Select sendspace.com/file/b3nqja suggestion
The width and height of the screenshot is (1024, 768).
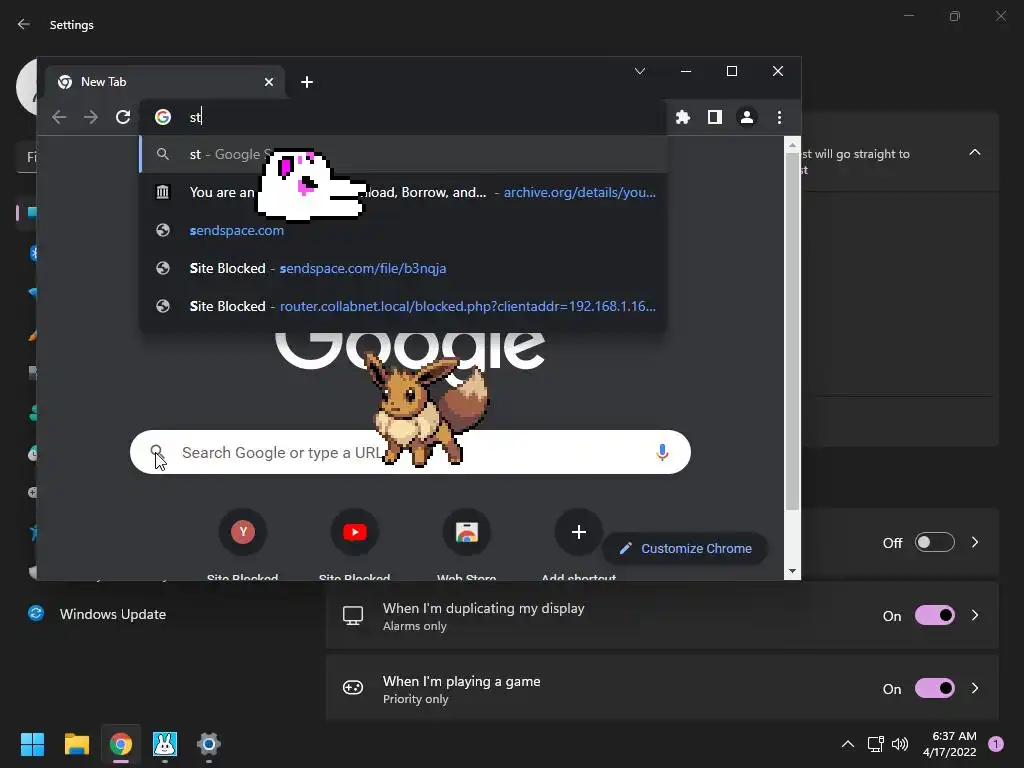[x=403, y=268]
